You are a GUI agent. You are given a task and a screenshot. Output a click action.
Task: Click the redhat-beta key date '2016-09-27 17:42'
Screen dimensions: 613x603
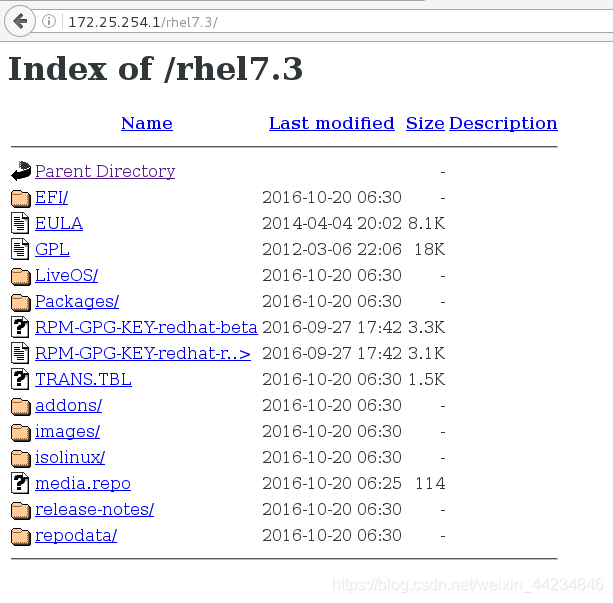(x=332, y=327)
